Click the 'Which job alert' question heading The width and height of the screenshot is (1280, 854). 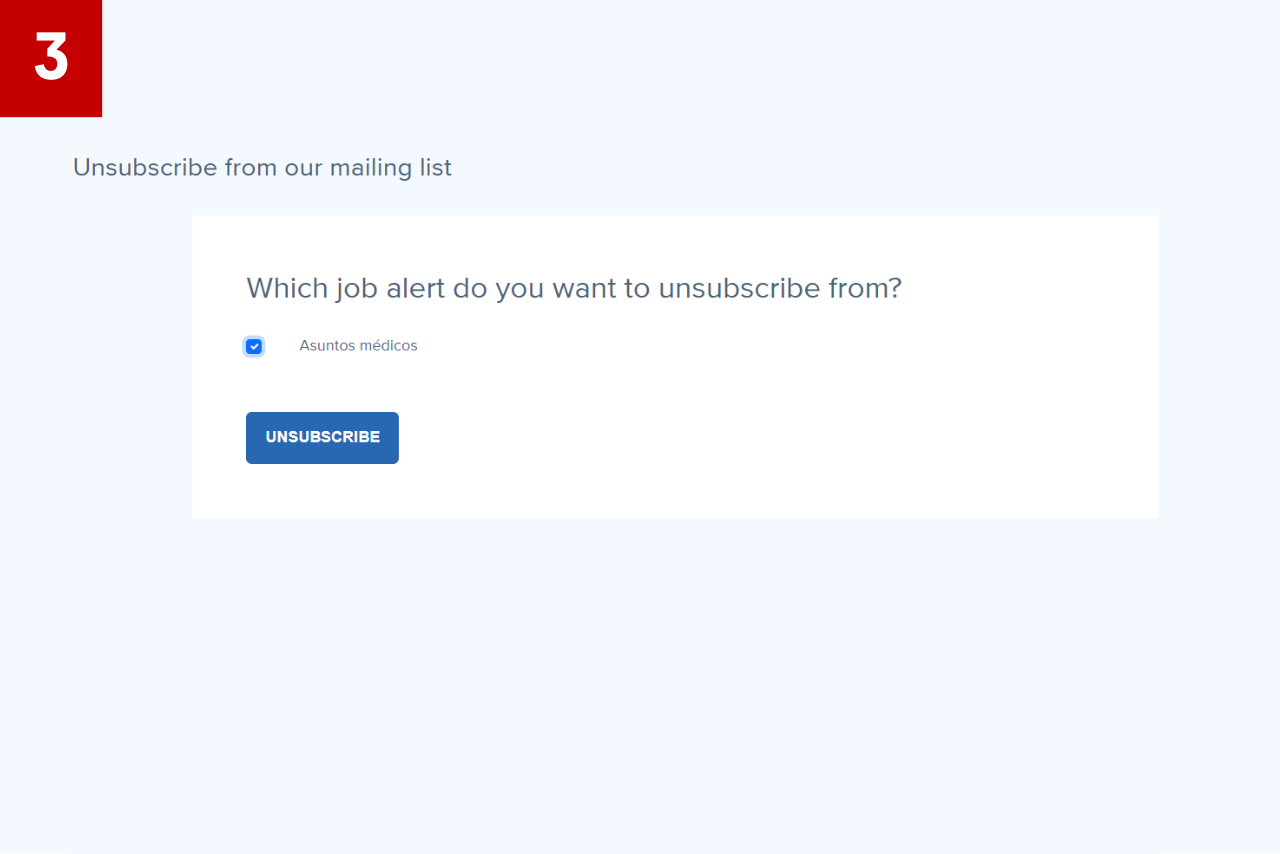(574, 288)
